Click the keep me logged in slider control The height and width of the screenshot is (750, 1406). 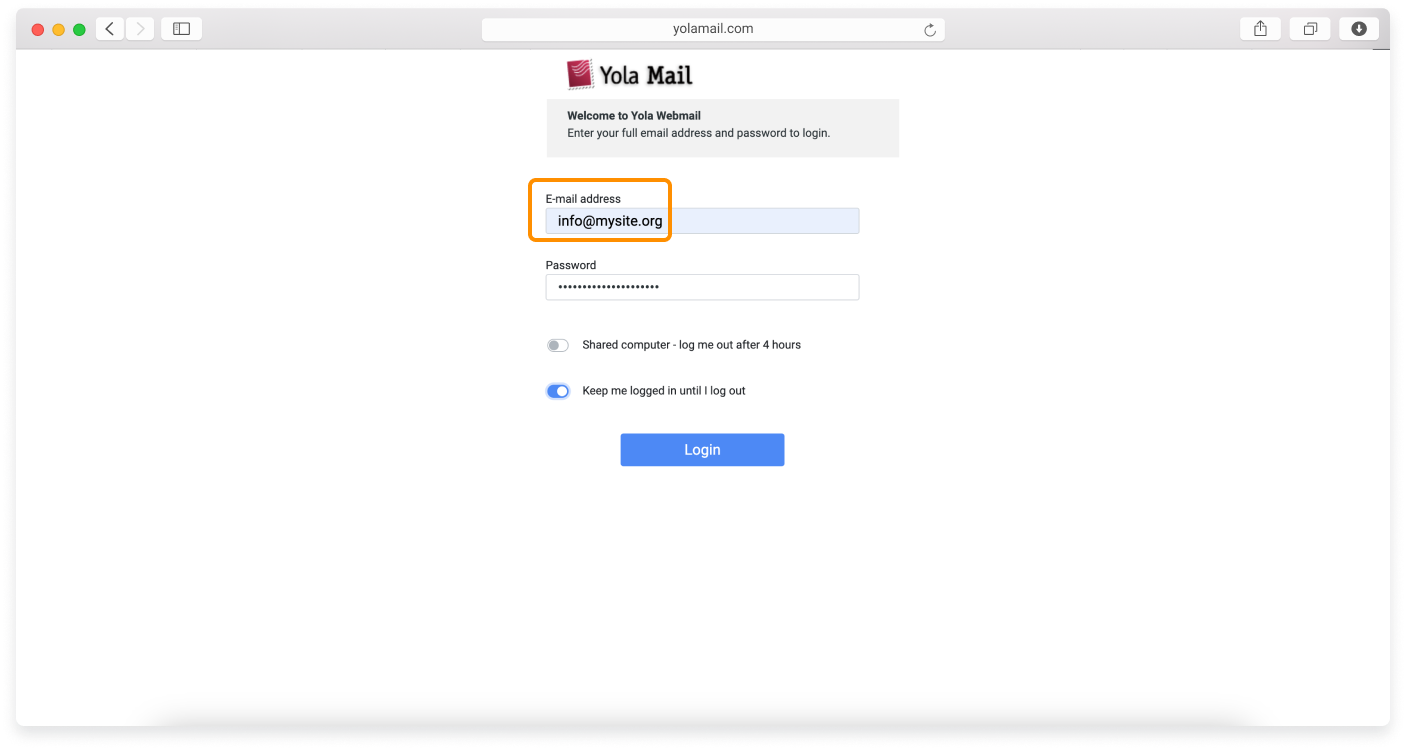point(557,390)
